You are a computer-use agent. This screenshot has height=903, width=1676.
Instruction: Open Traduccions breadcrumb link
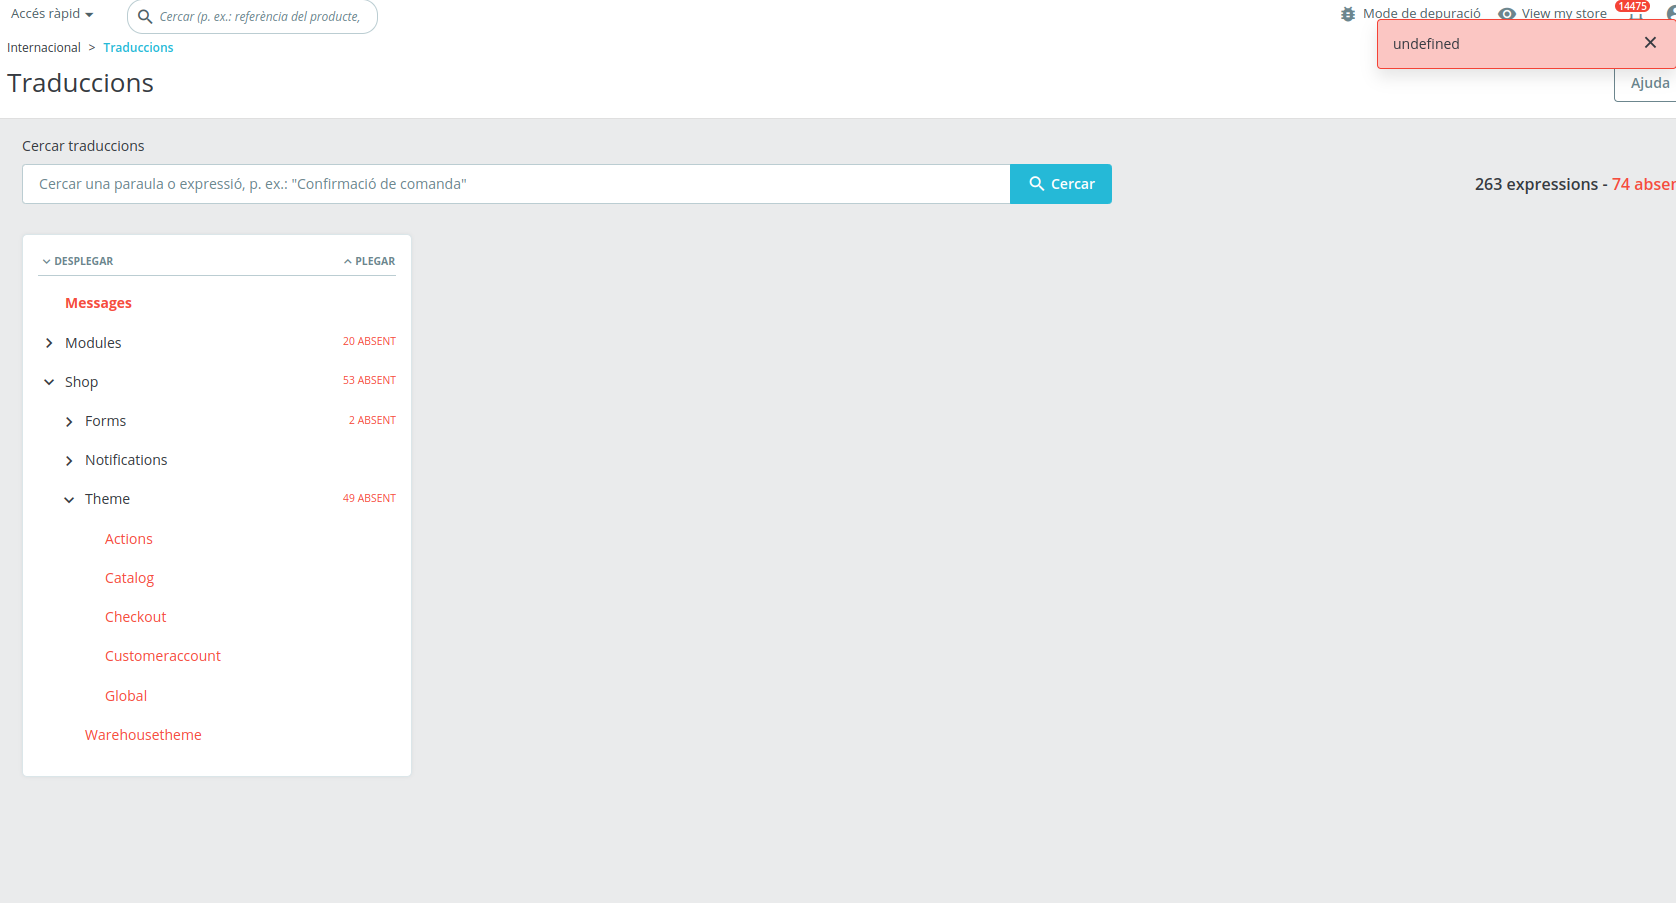138,48
